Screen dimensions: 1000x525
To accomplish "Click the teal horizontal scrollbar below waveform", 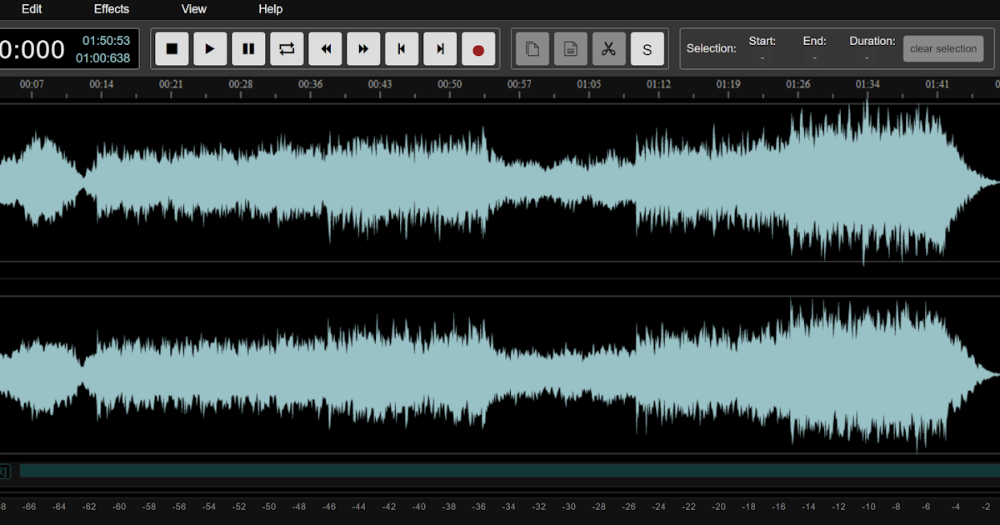I will coord(508,470).
